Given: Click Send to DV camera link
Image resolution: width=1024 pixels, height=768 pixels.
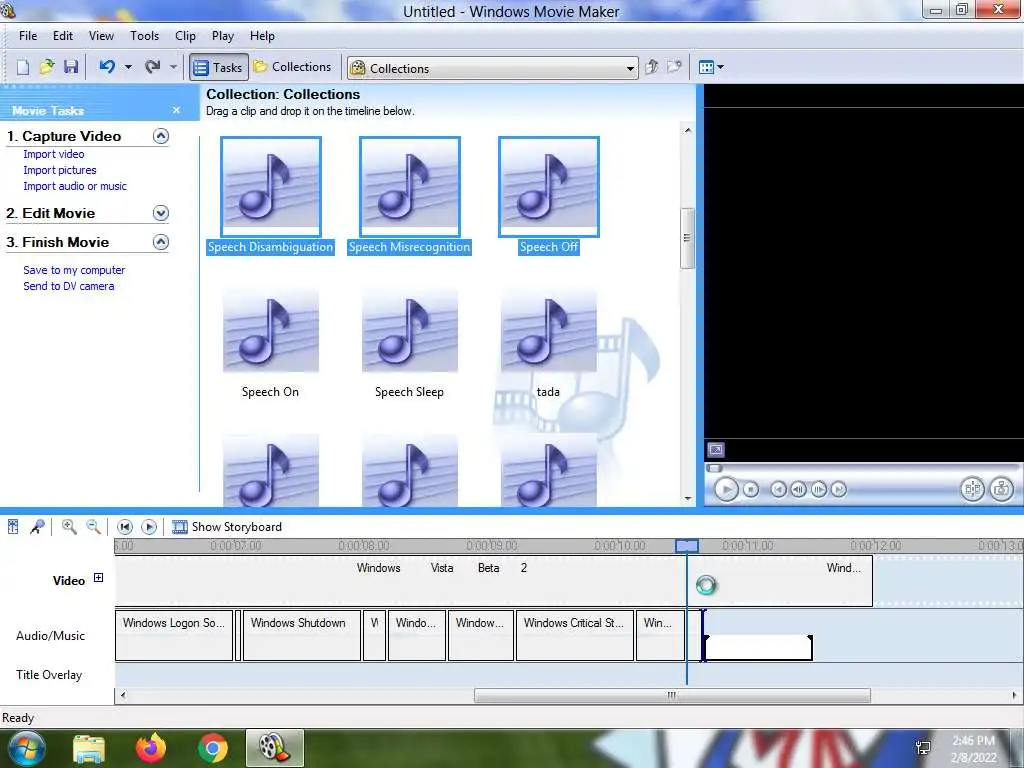Looking at the screenshot, I should (x=69, y=286).
